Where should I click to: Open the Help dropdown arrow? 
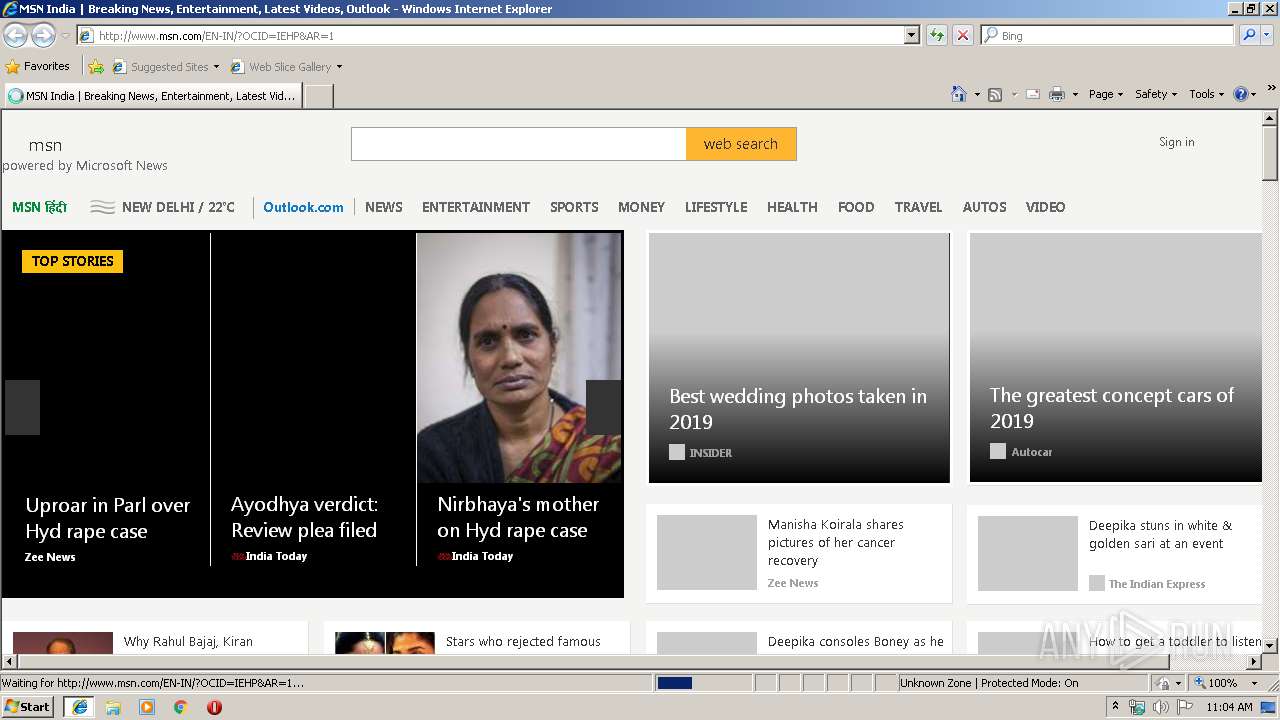tap(1254, 94)
